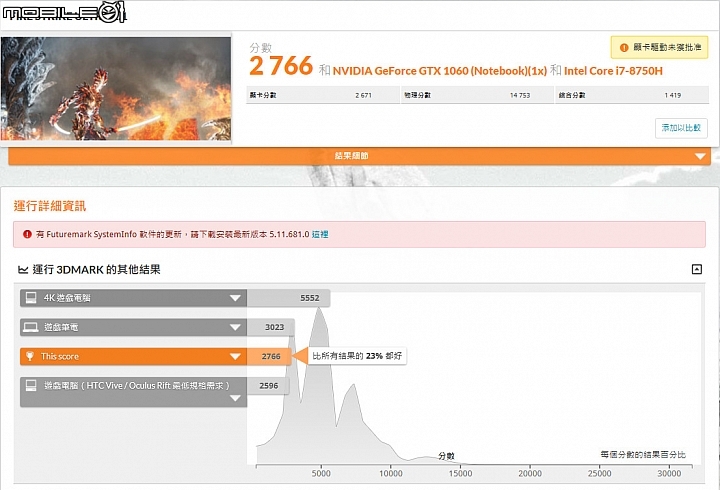
Task: Click the graphics score value 2 671
Action: coord(363,96)
